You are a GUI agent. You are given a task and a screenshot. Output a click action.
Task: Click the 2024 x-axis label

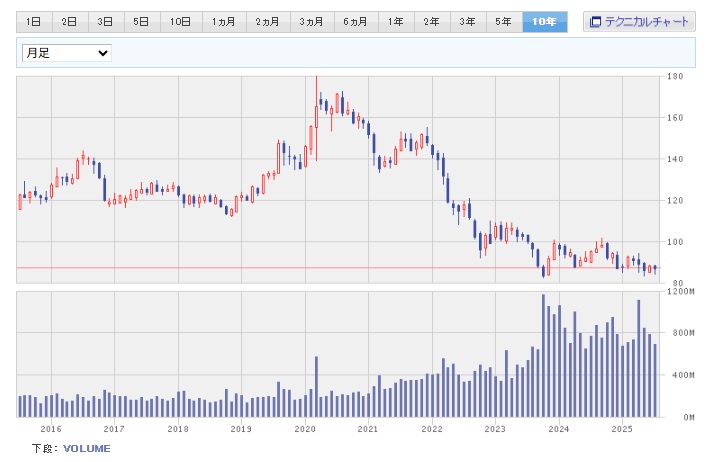click(559, 429)
